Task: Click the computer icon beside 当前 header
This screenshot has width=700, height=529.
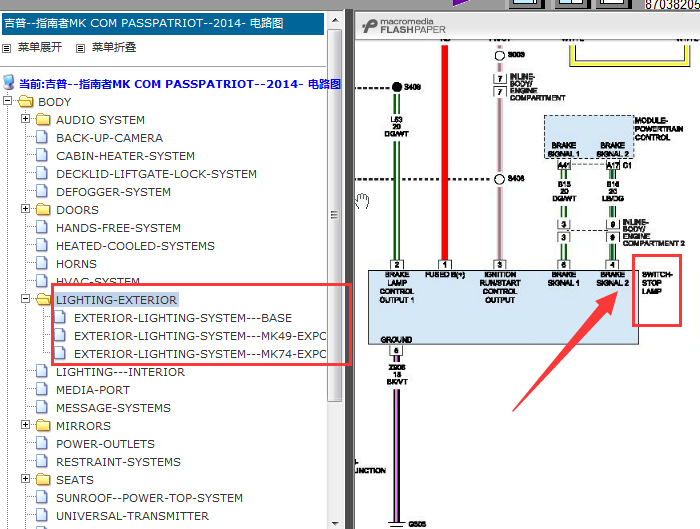Action: pyautogui.click(x=8, y=82)
